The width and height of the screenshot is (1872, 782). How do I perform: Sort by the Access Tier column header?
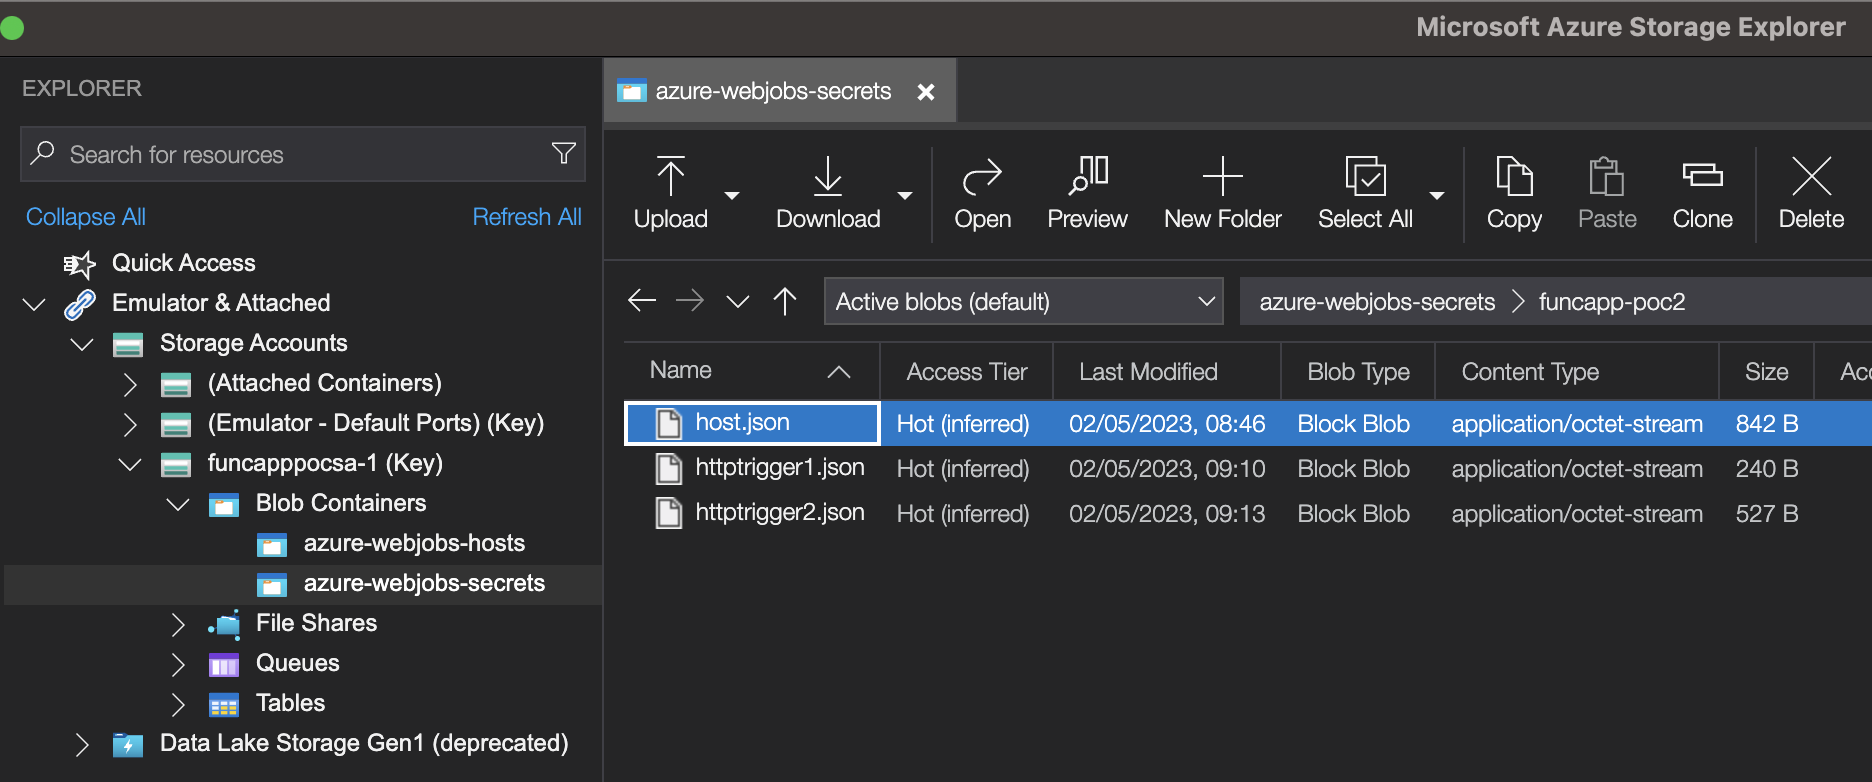point(966,371)
